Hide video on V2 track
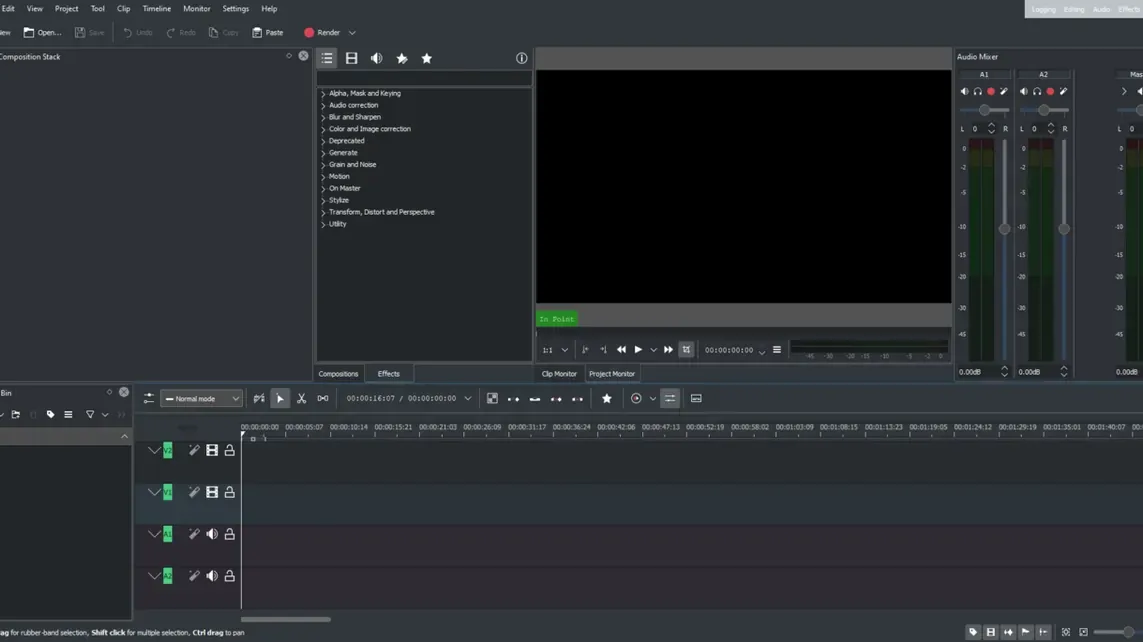1143x642 pixels. tap(211, 450)
